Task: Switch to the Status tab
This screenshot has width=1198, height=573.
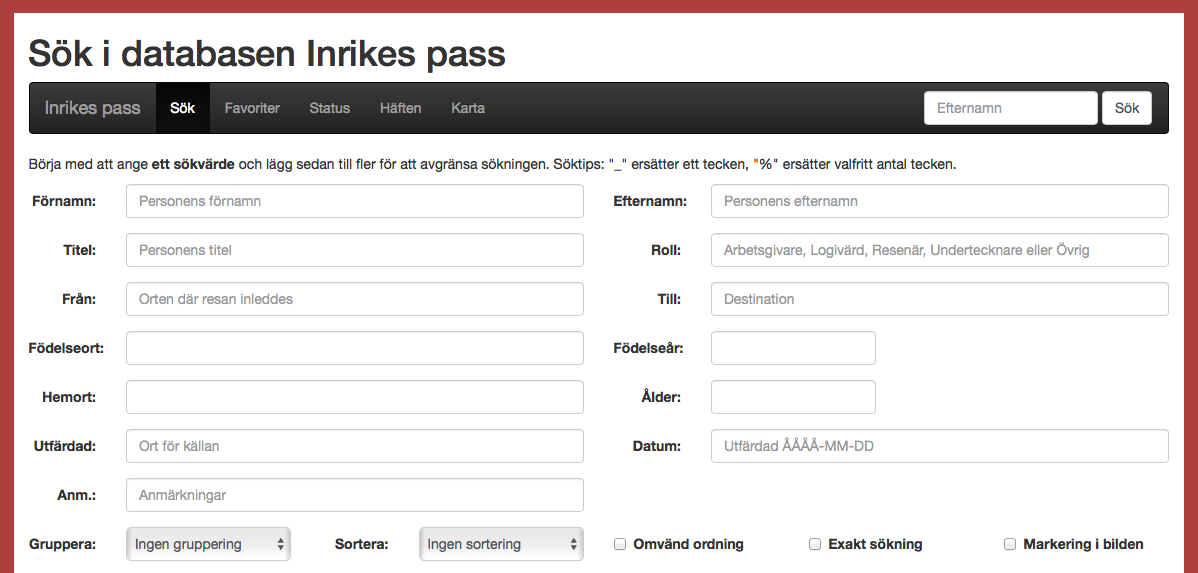Action: point(329,108)
